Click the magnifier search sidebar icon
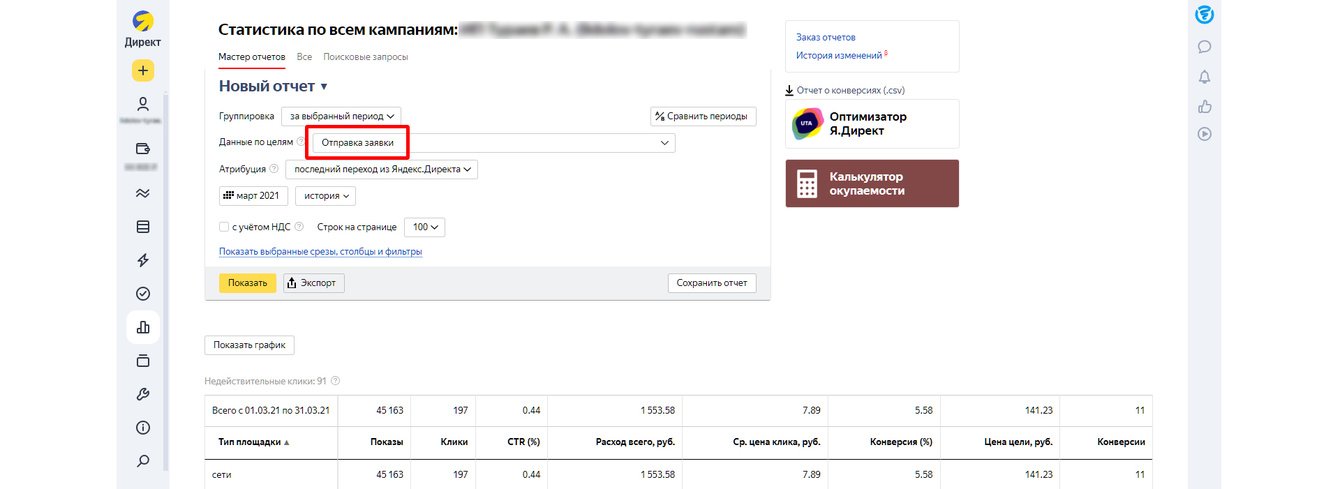Image resolution: width=1340 pixels, height=489 pixels. [142, 461]
